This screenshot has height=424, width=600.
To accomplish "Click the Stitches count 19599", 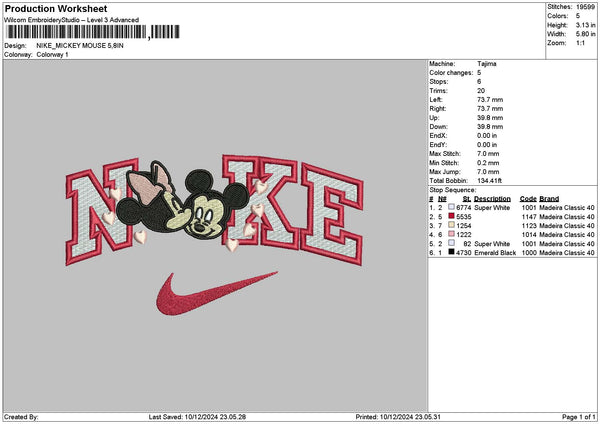I will pyautogui.click(x=585, y=7).
